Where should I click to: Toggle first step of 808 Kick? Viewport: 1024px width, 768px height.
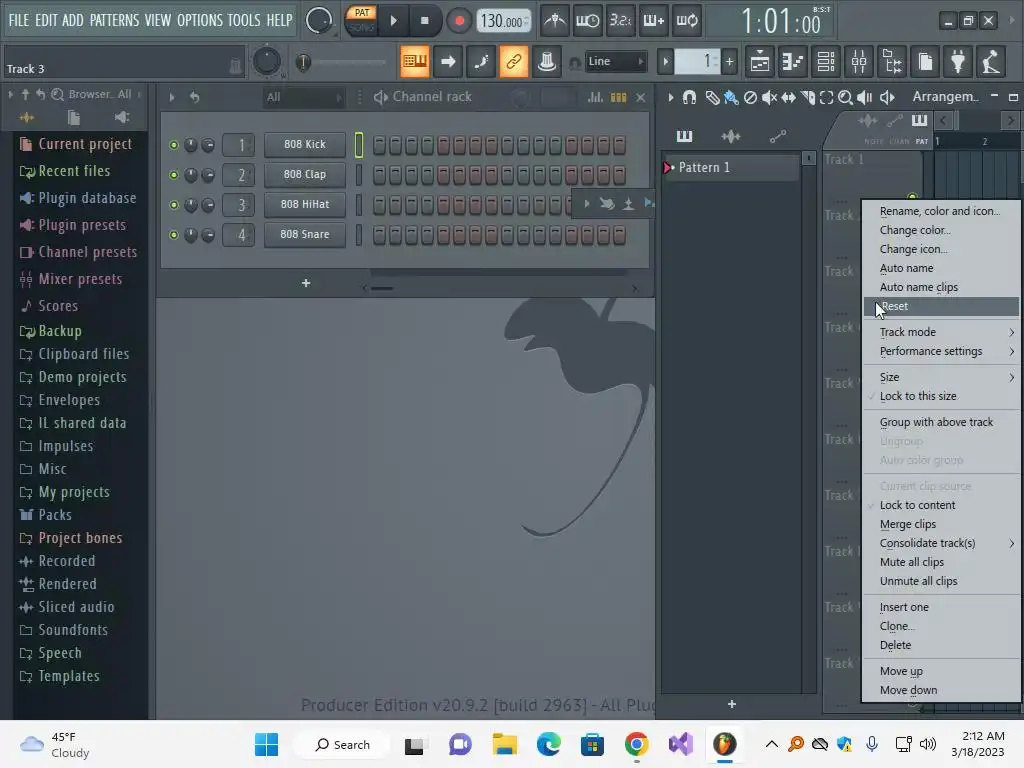tap(379, 144)
